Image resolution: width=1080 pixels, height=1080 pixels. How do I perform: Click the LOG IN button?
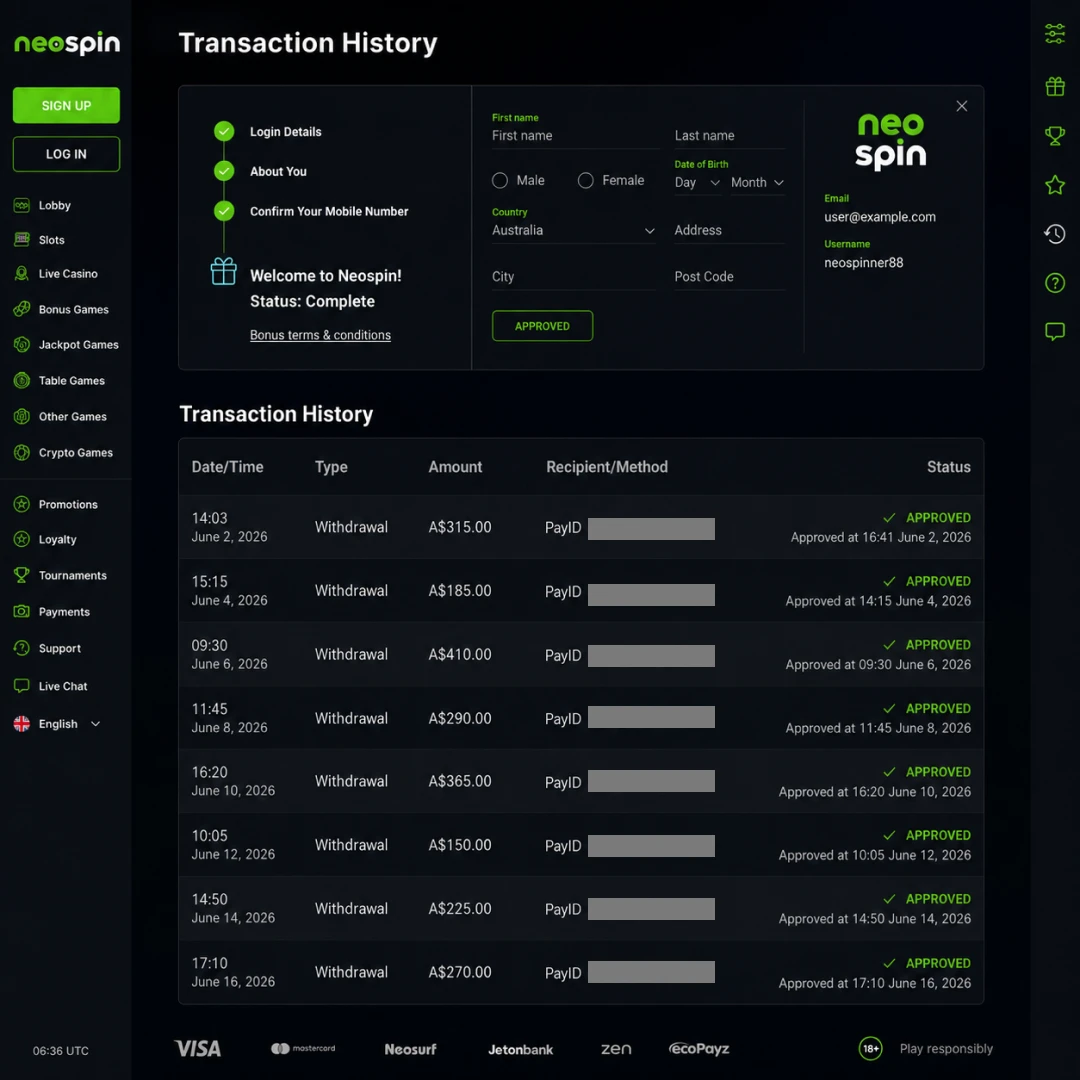[x=66, y=154]
